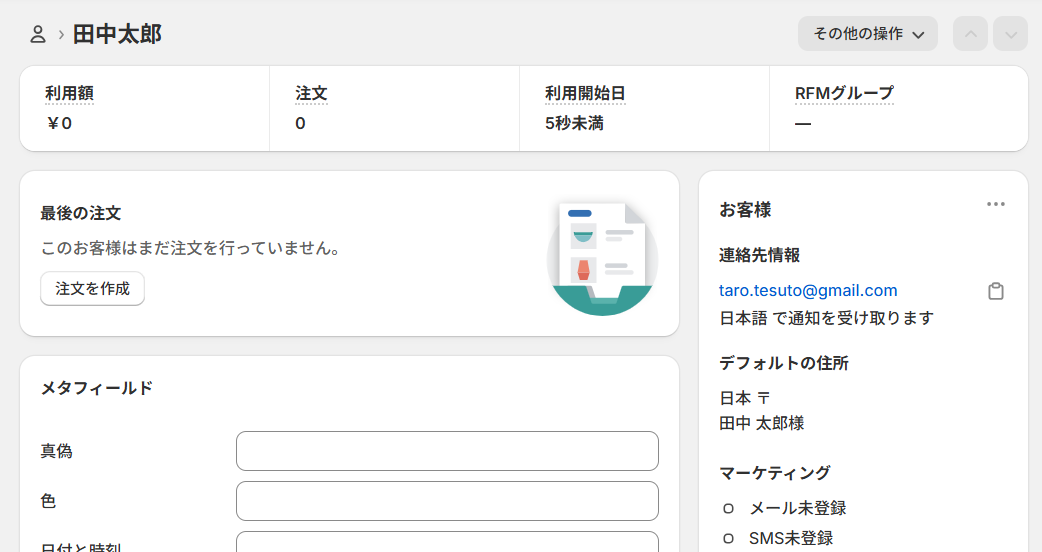Click the メタフィールド heading
This screenshot has height=552, width=1042.
tap(97, 388)
